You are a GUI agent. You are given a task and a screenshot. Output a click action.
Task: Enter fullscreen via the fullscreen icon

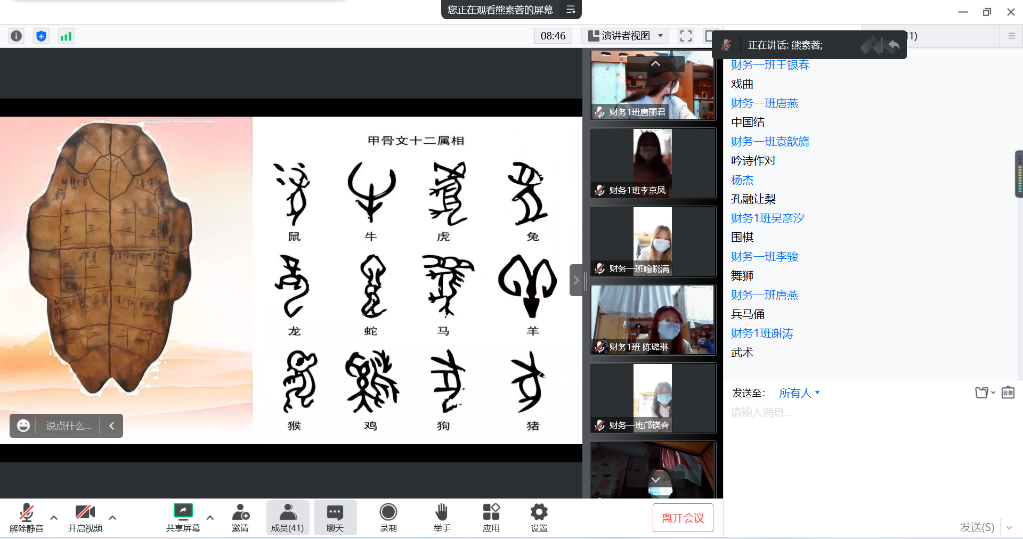686,36
